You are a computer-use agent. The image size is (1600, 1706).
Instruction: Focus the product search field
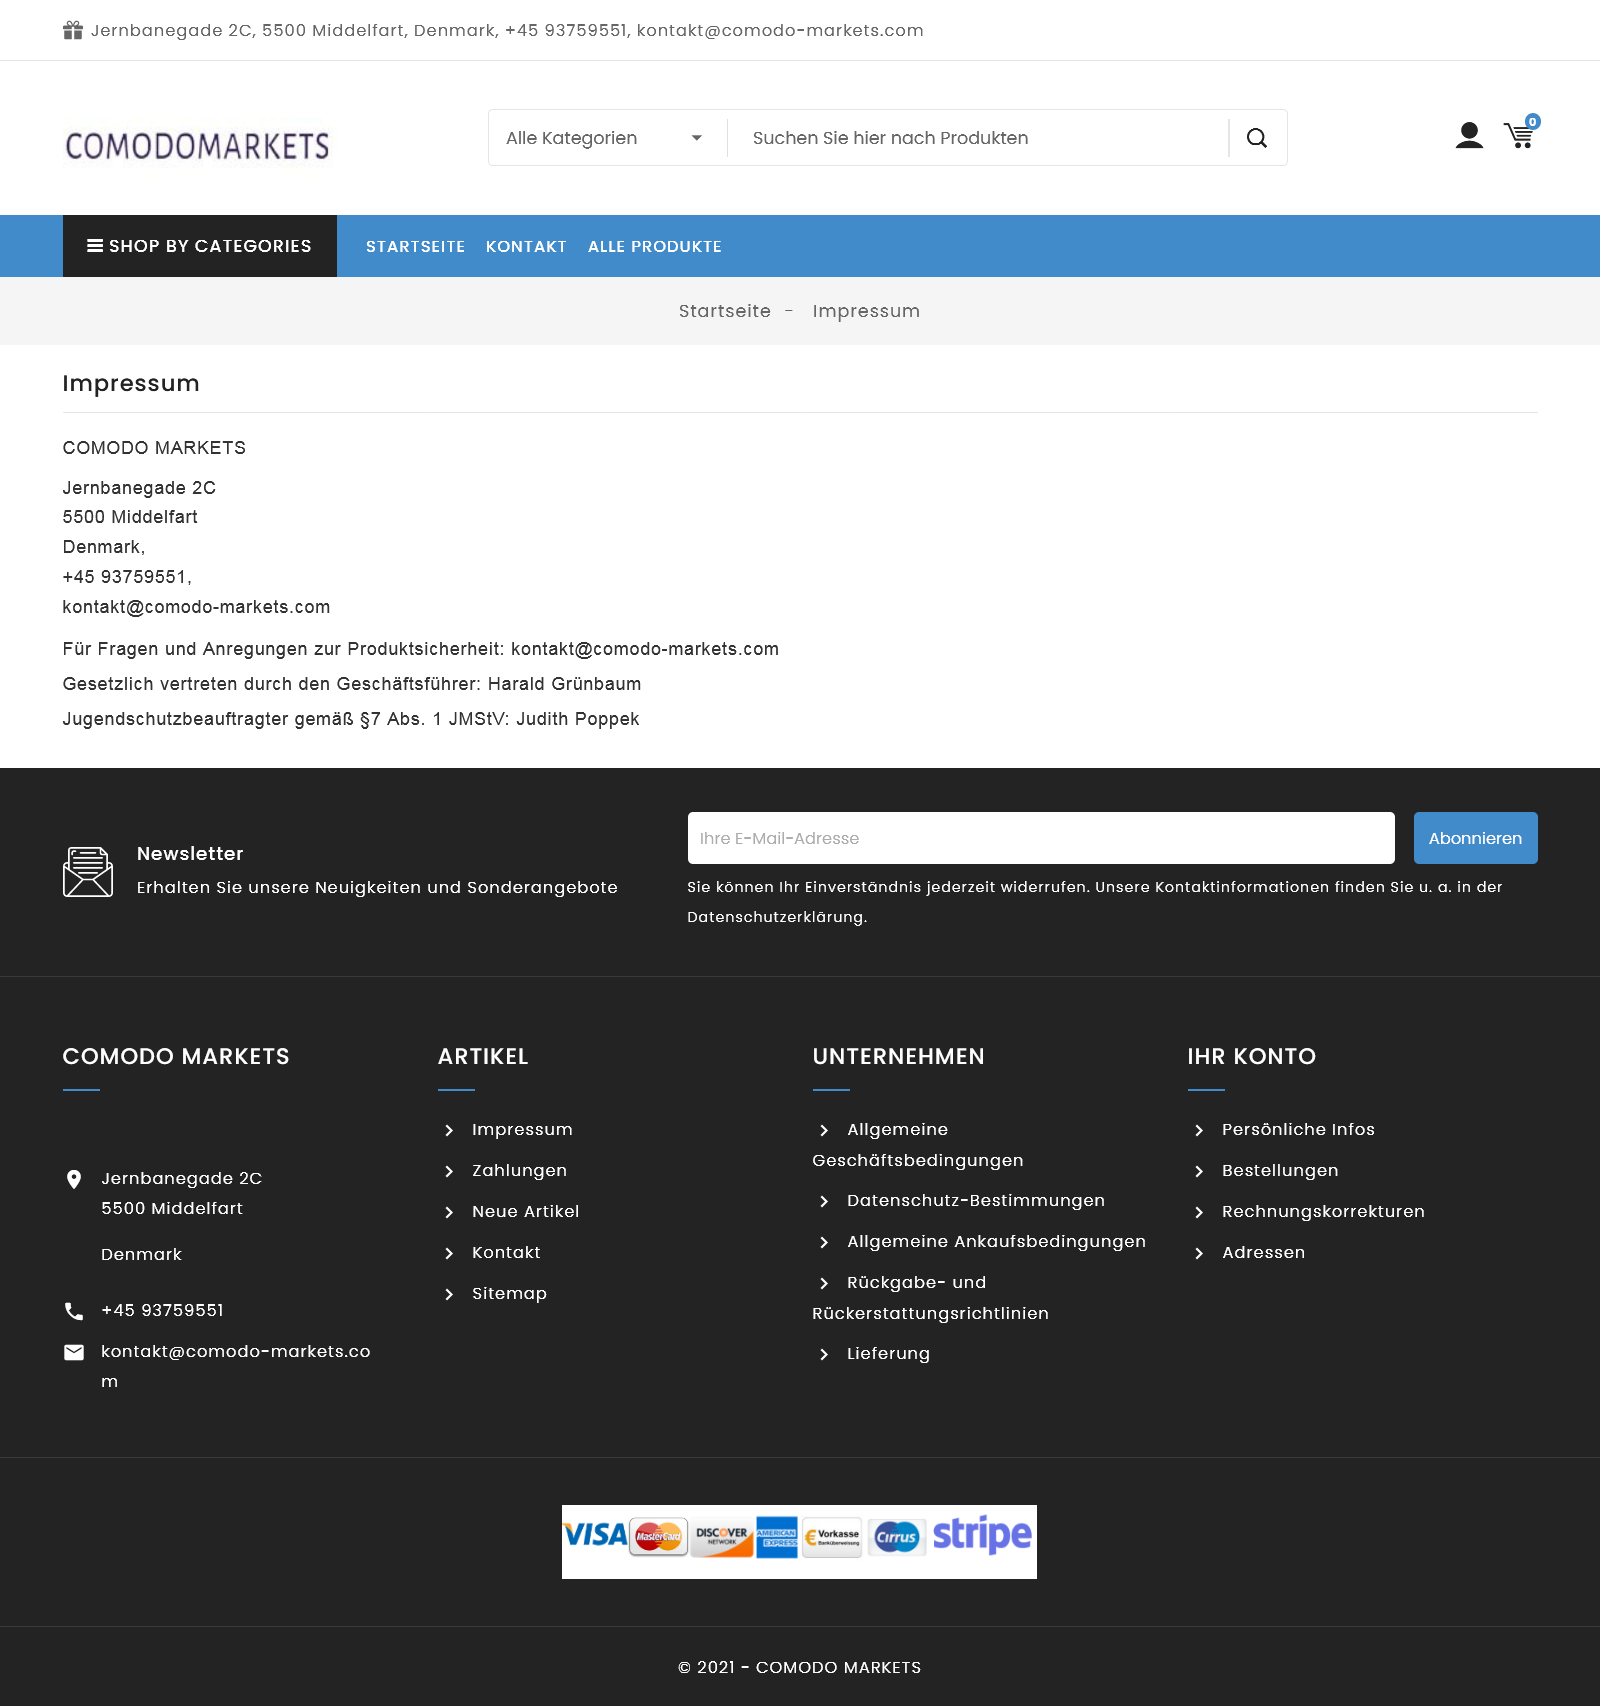[978, 138]
